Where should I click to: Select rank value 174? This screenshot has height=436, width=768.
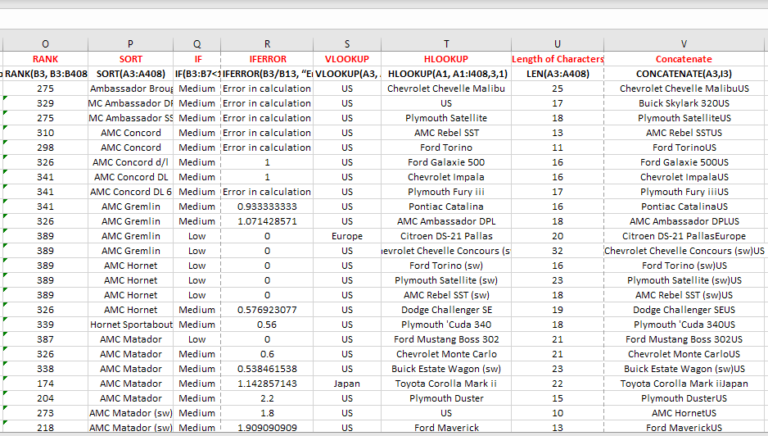click(x=46, y=384)
